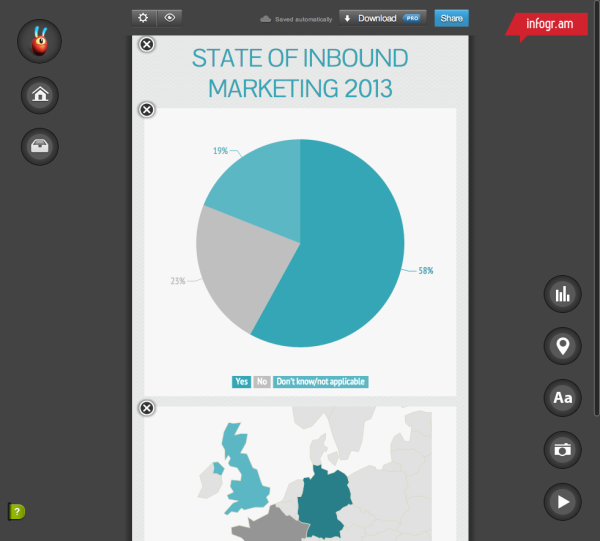Viewport: 600px width, 541px height.
Task: Toggle Don't know/not applicable legend item
Action: (320, 381)
